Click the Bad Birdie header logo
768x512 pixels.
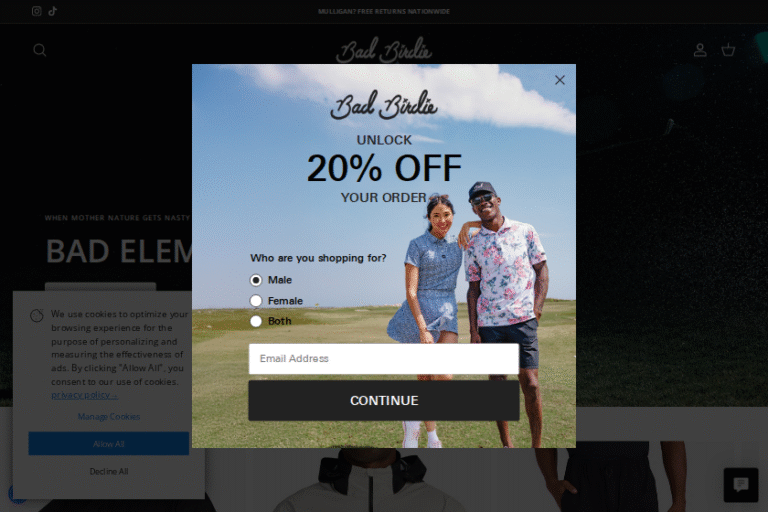point(384,50)
